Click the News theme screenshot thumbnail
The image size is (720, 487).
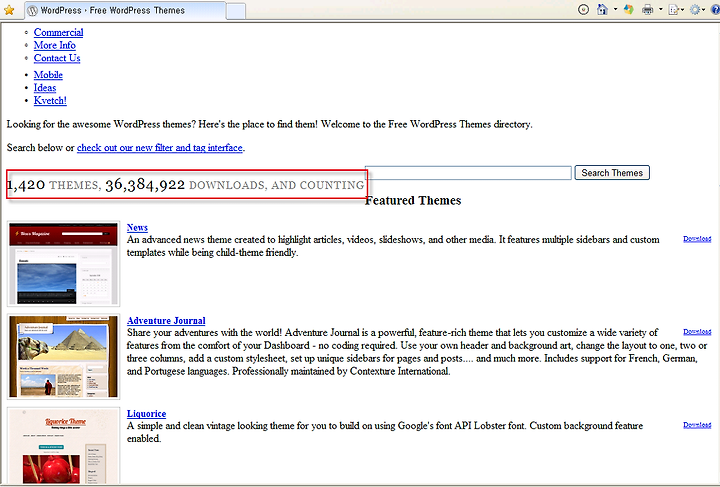coord(63,263)
